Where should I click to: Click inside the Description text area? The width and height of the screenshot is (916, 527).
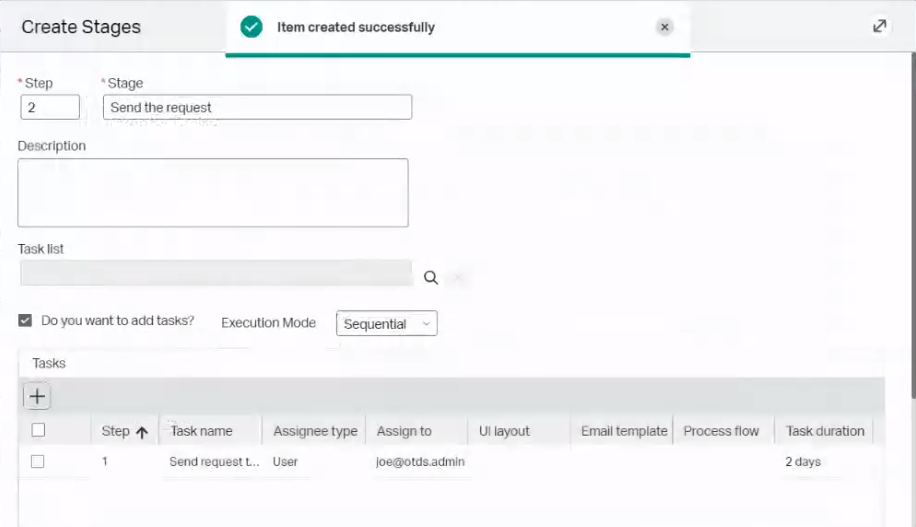tap(213, 192)
